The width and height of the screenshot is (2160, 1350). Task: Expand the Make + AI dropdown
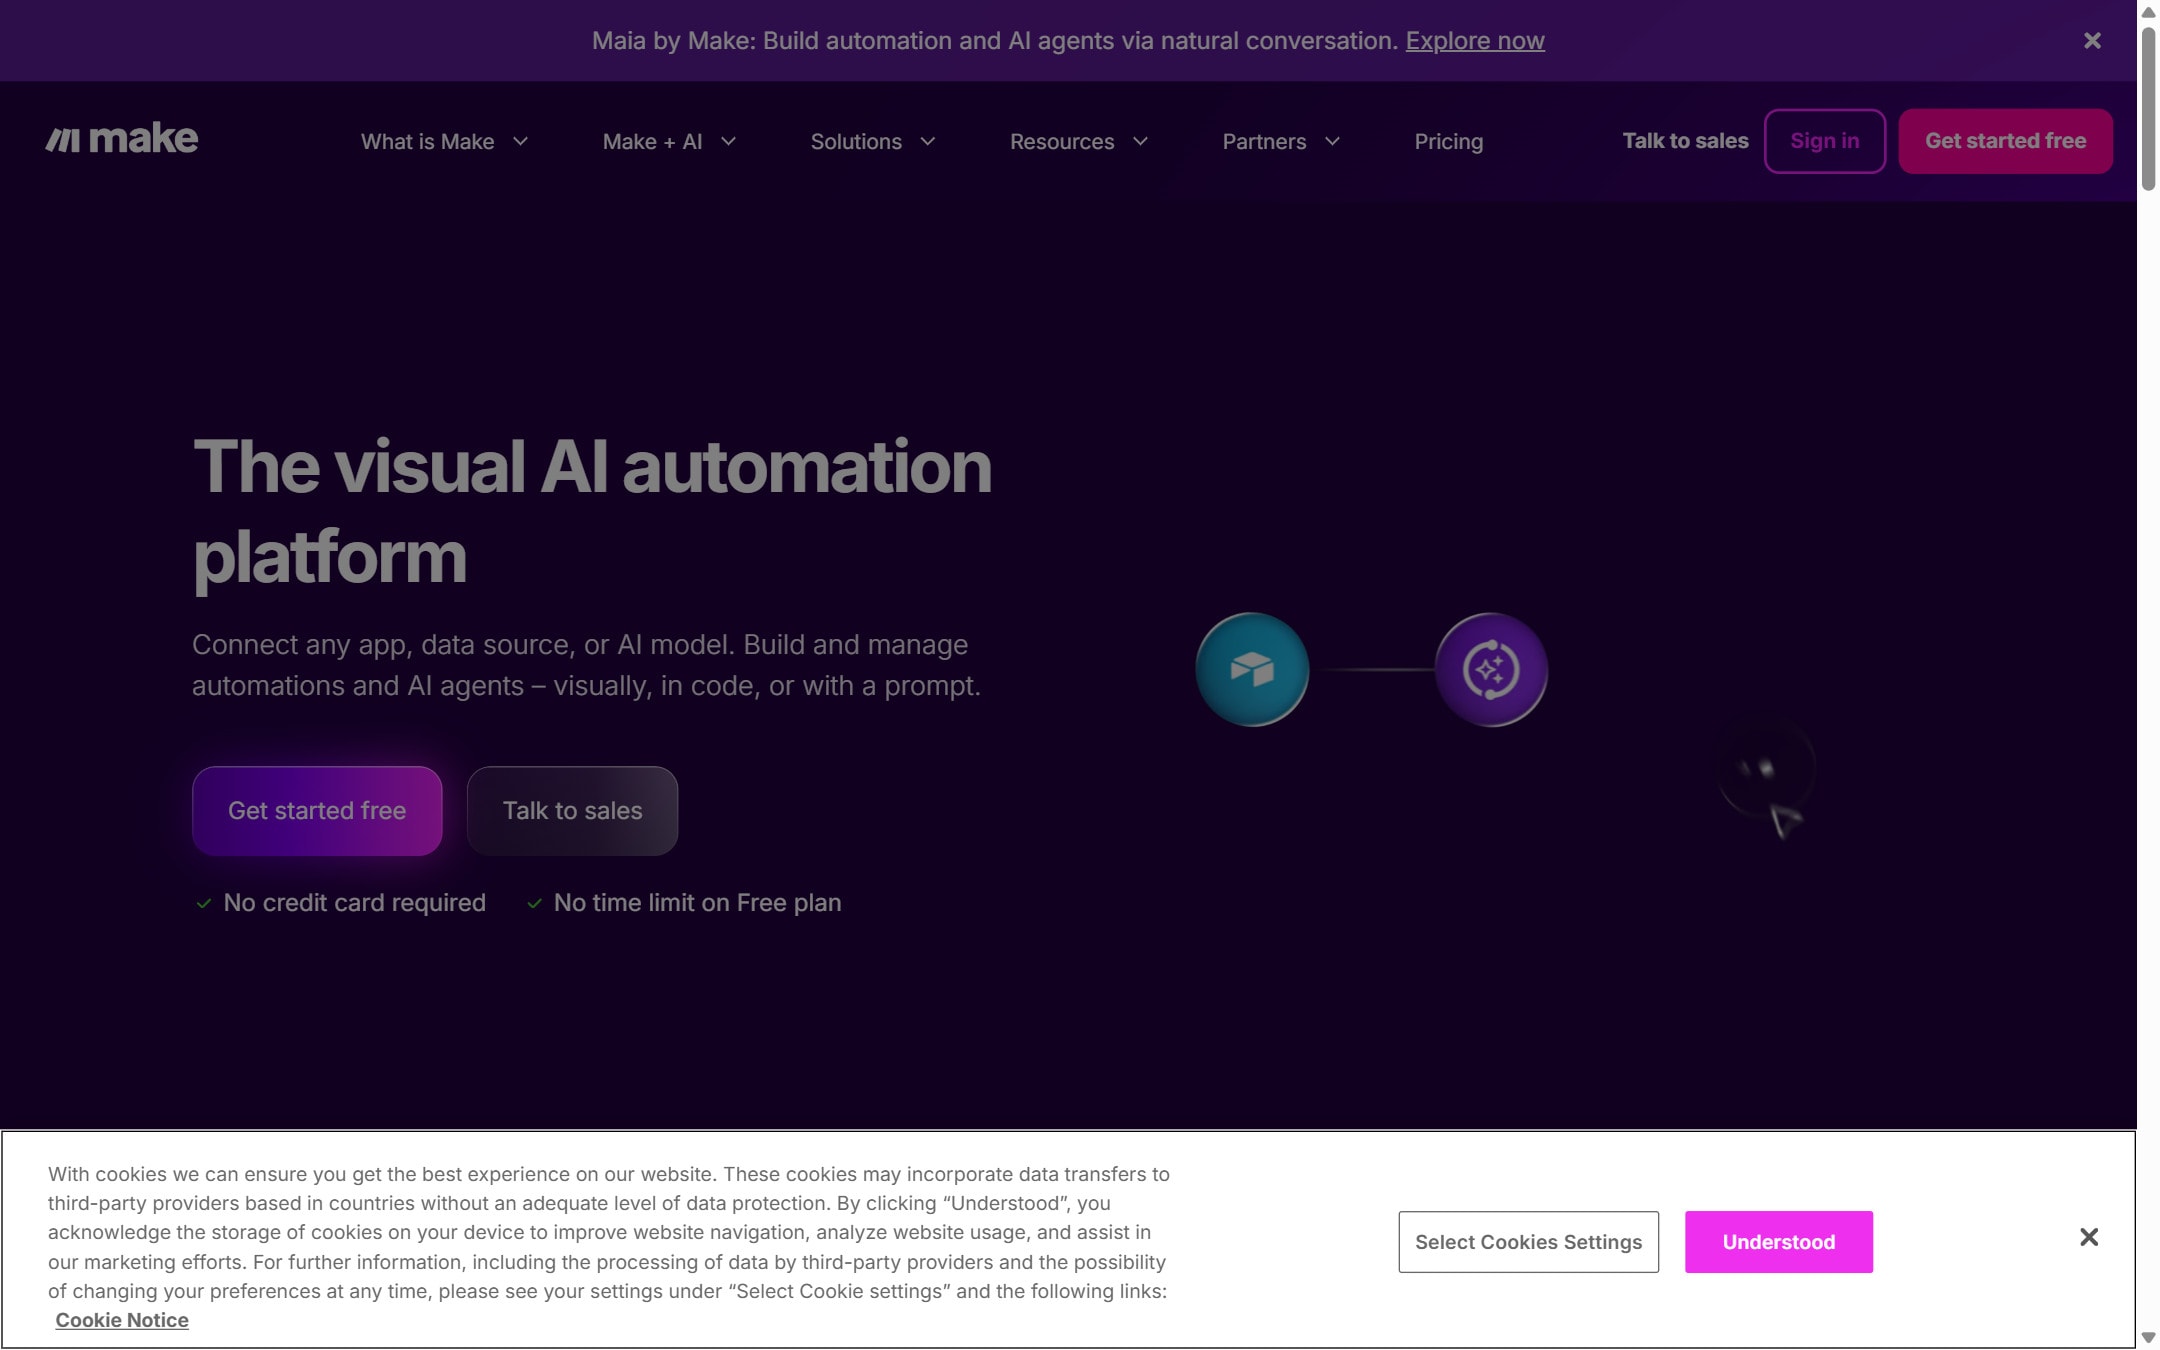click(669, 141)
